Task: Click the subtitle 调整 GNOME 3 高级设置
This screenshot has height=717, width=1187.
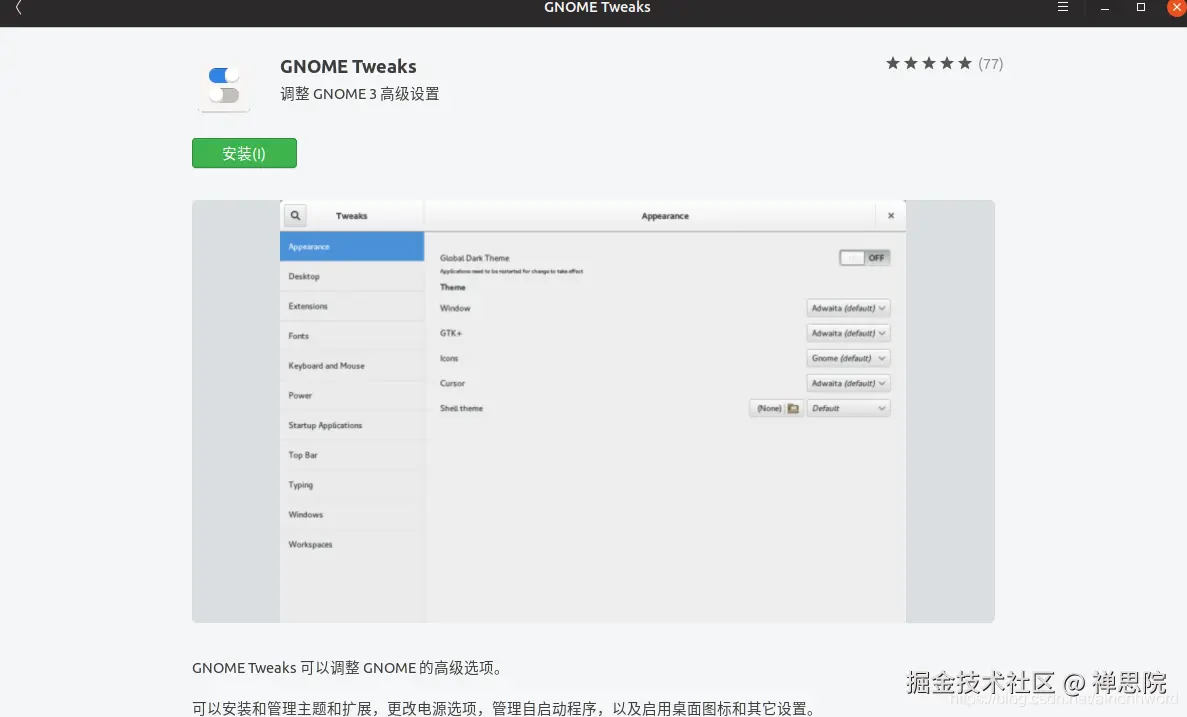Action: point(360,94)
